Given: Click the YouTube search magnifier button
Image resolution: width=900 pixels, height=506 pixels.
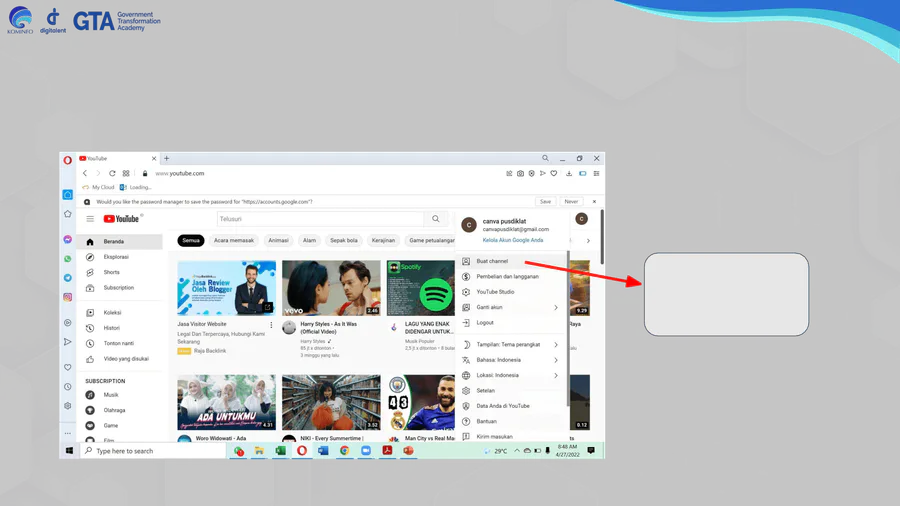Looking at the screenshot, I should 436,219.
